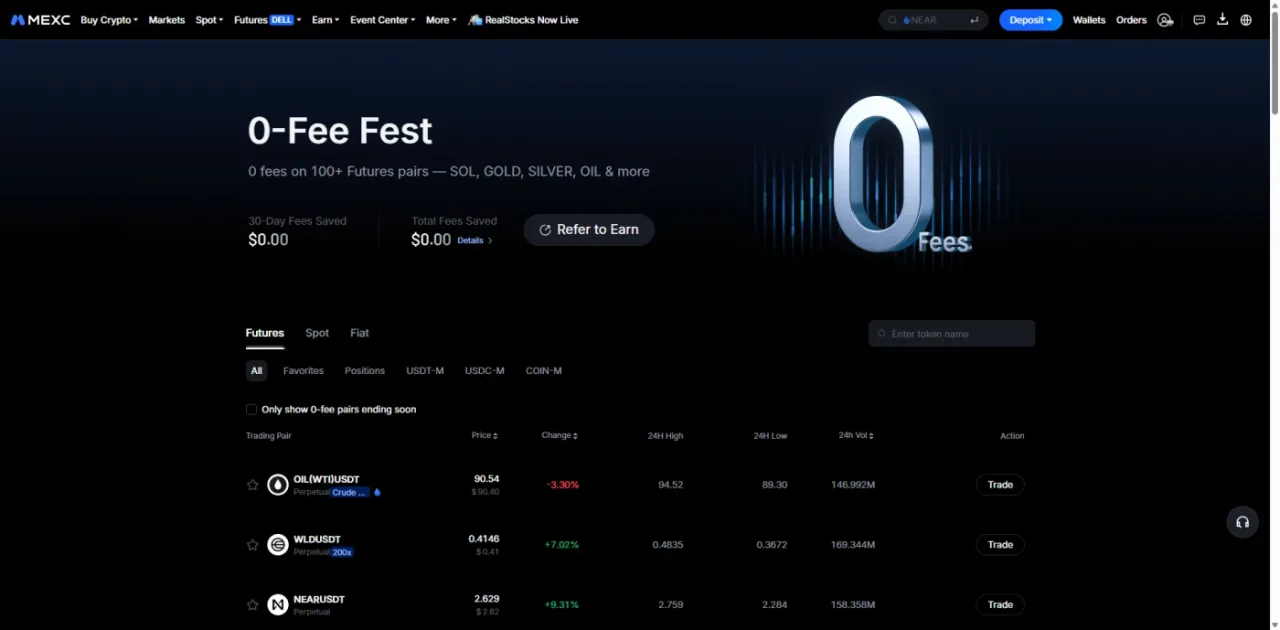Open the Wallets link
Viewport: 1280px width, 630px height.
1089,20
